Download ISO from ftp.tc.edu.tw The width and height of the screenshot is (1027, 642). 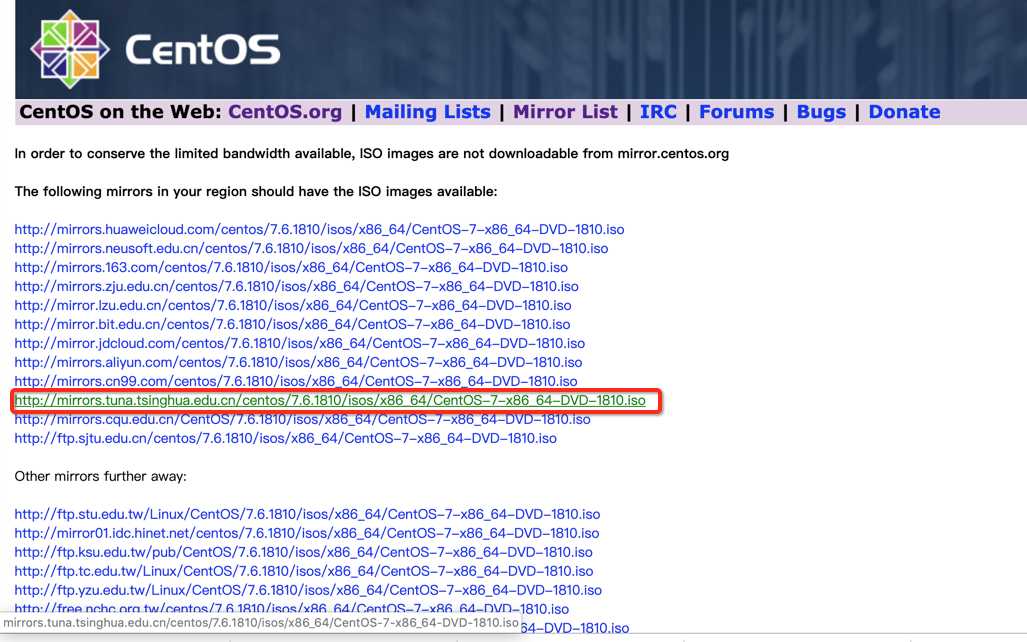[304, 571]
